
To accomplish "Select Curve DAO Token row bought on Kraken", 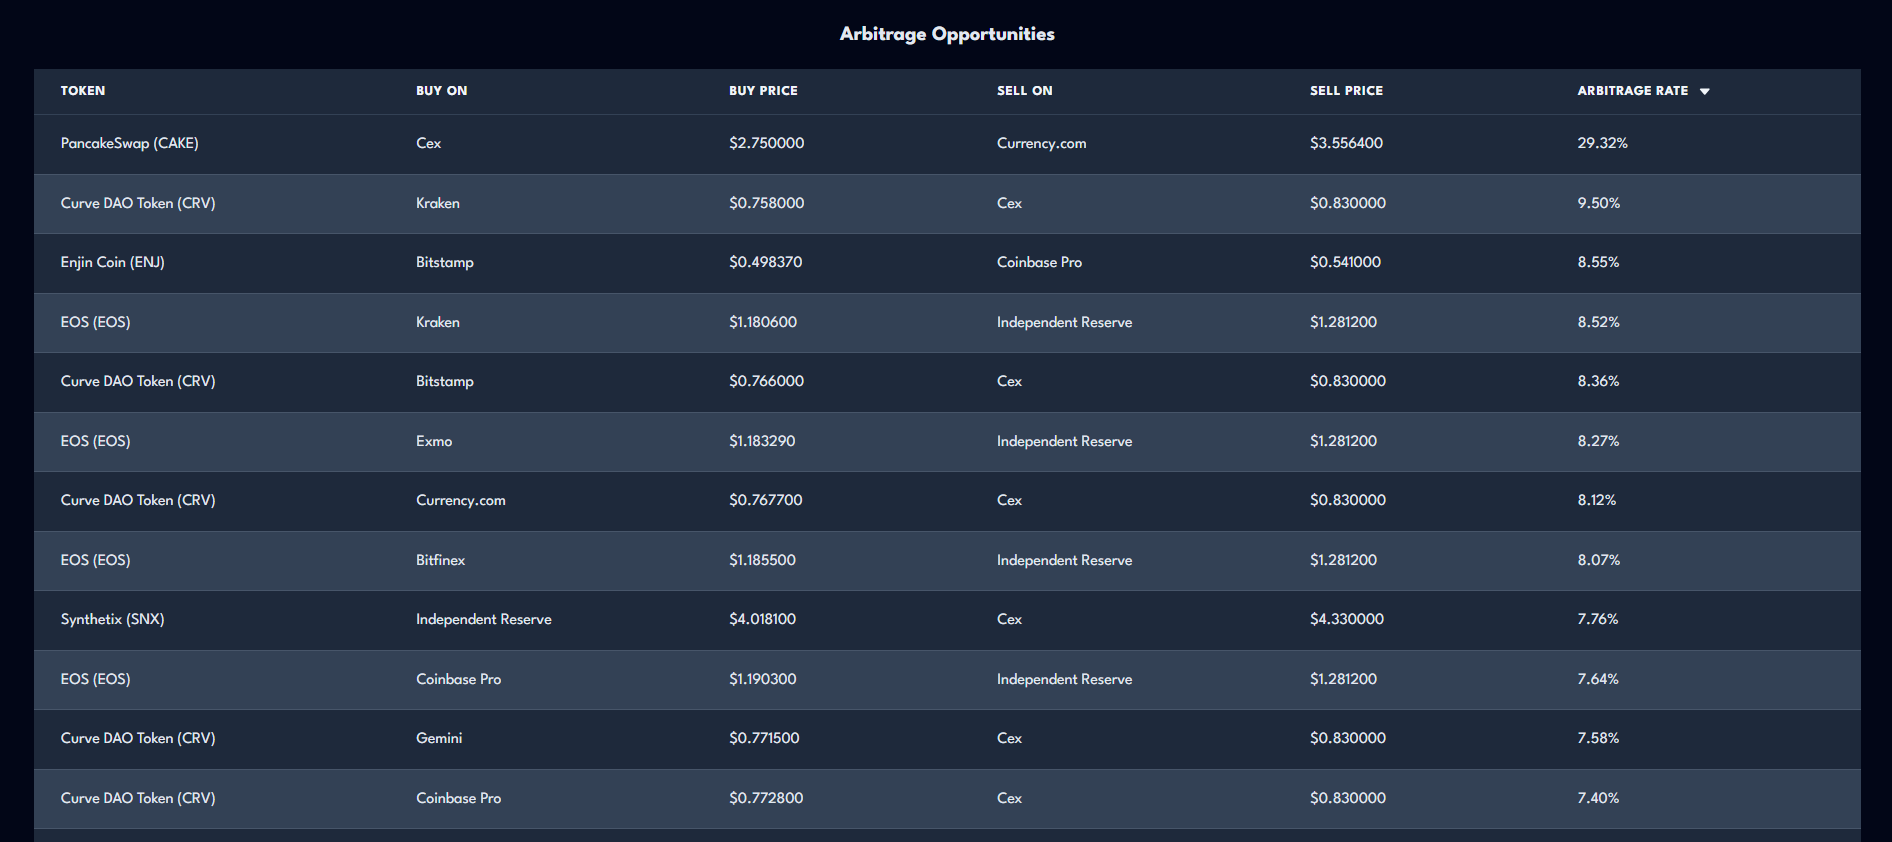I will tap(947, 204).
